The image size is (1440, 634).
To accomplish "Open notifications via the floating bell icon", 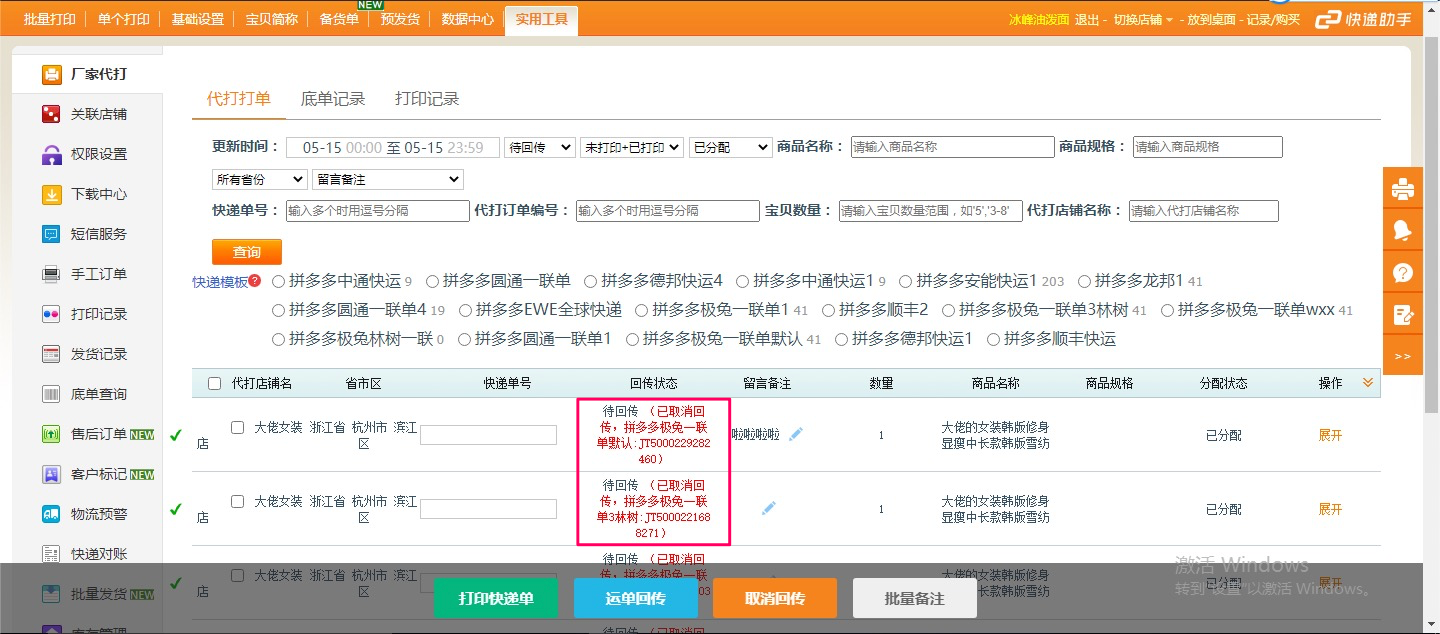I will point(1403,230).
